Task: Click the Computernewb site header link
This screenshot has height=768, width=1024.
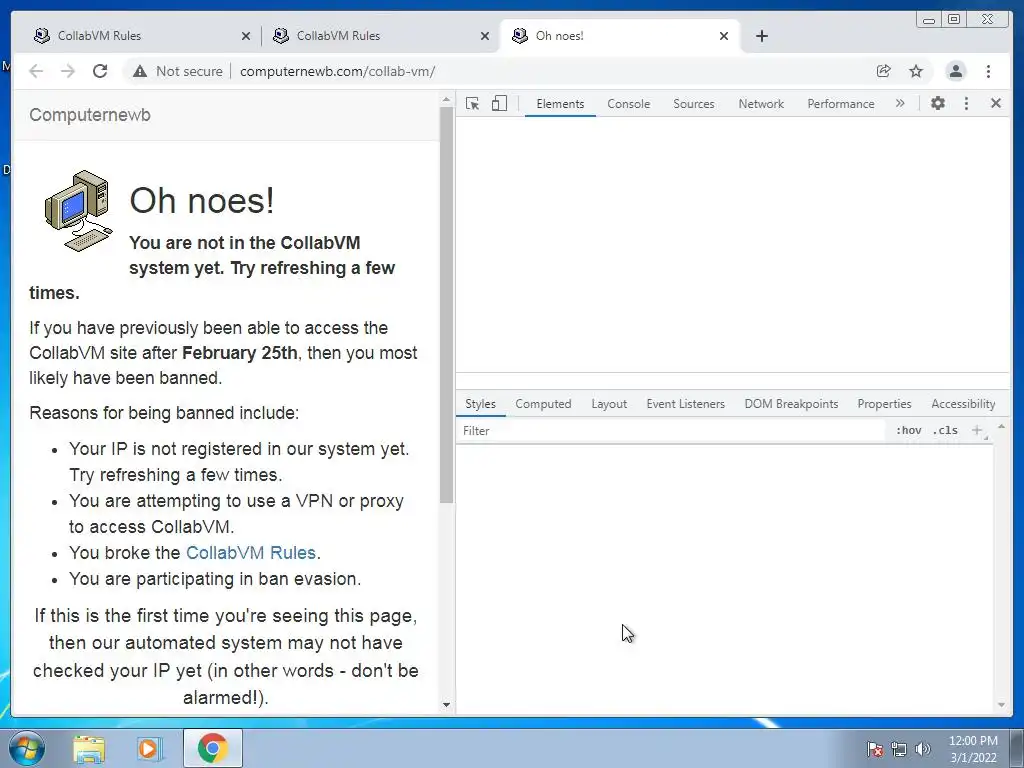Action: pyautogui.click(x=89, y=115)
